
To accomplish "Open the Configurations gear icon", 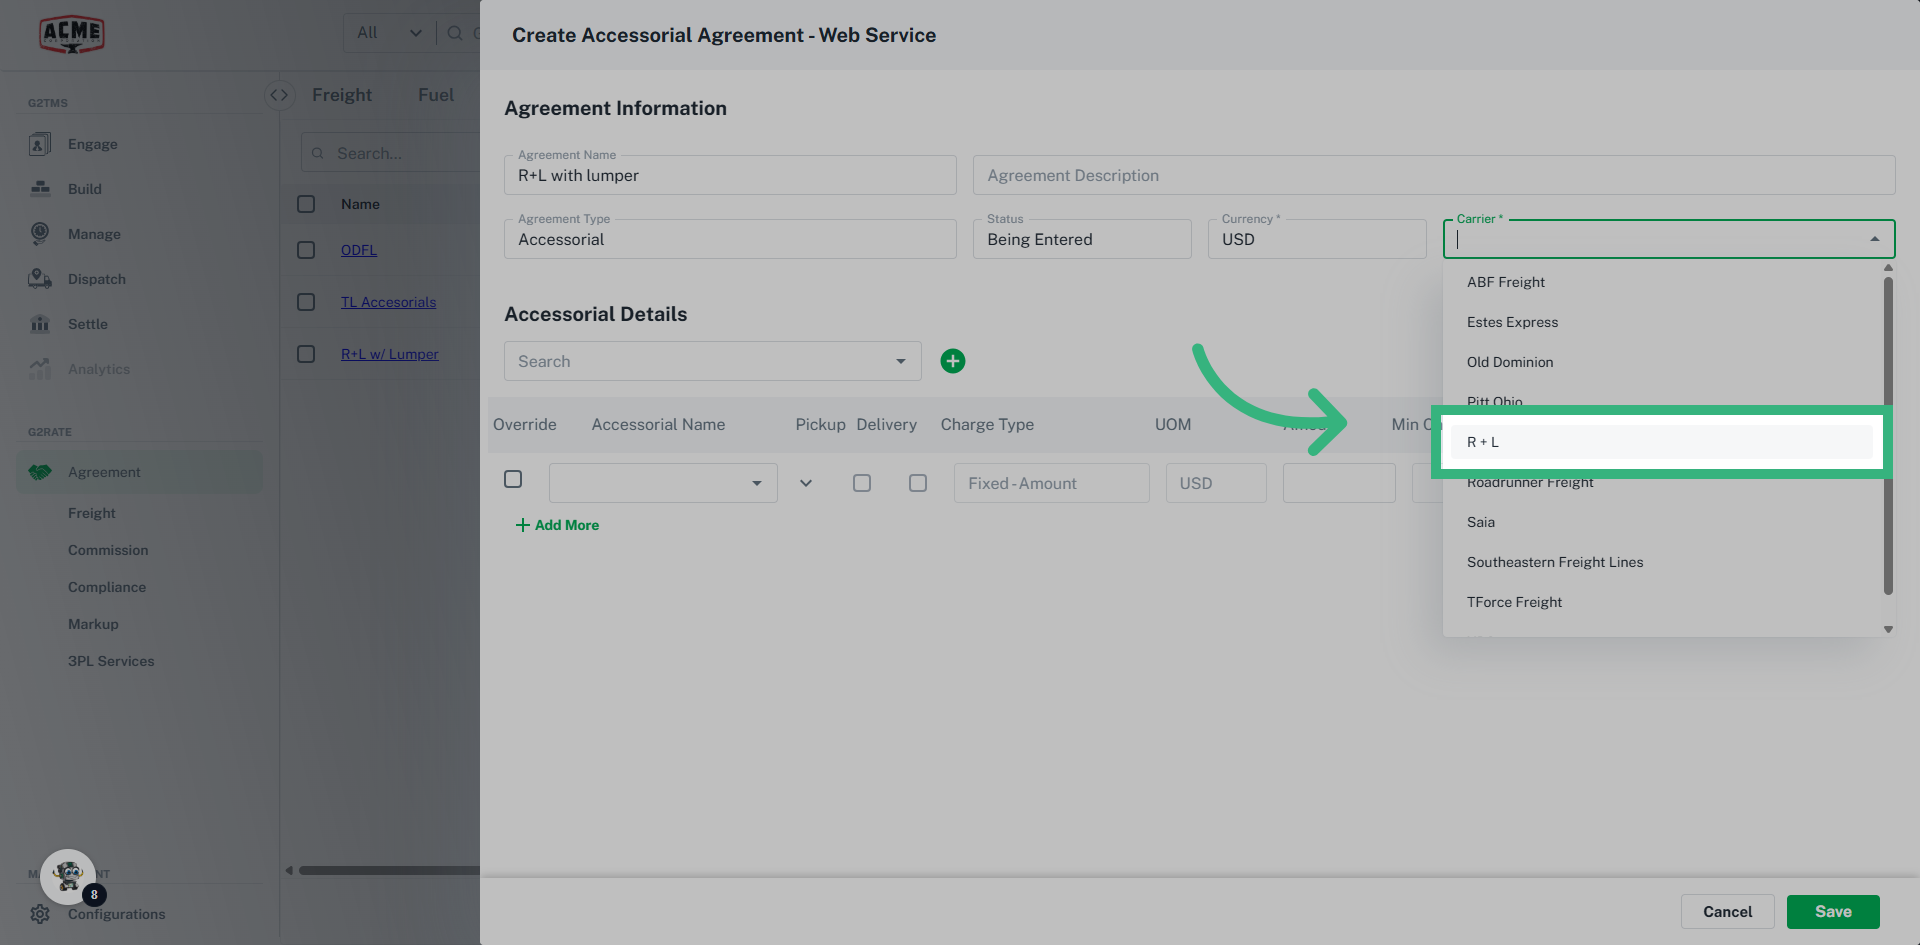I will tap(39, 913).
